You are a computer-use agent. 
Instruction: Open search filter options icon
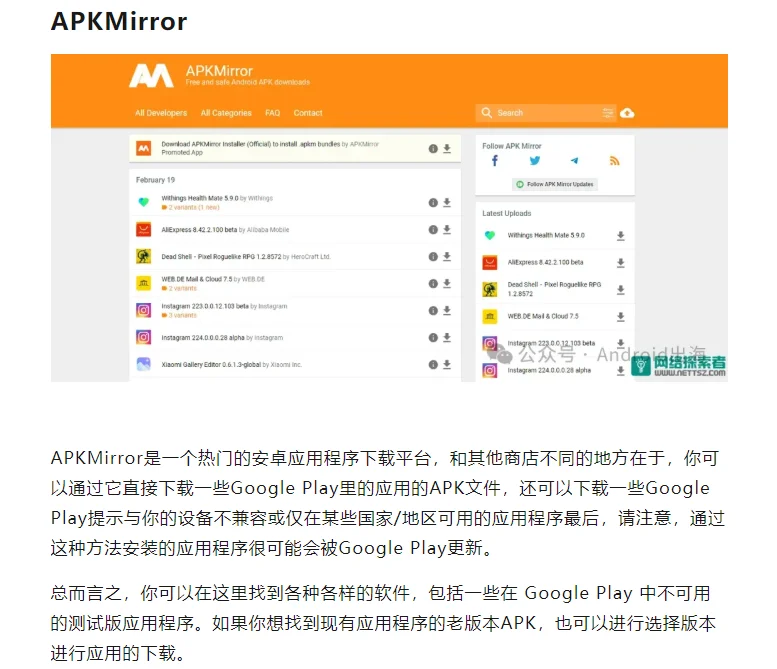[x=608, y=113]
